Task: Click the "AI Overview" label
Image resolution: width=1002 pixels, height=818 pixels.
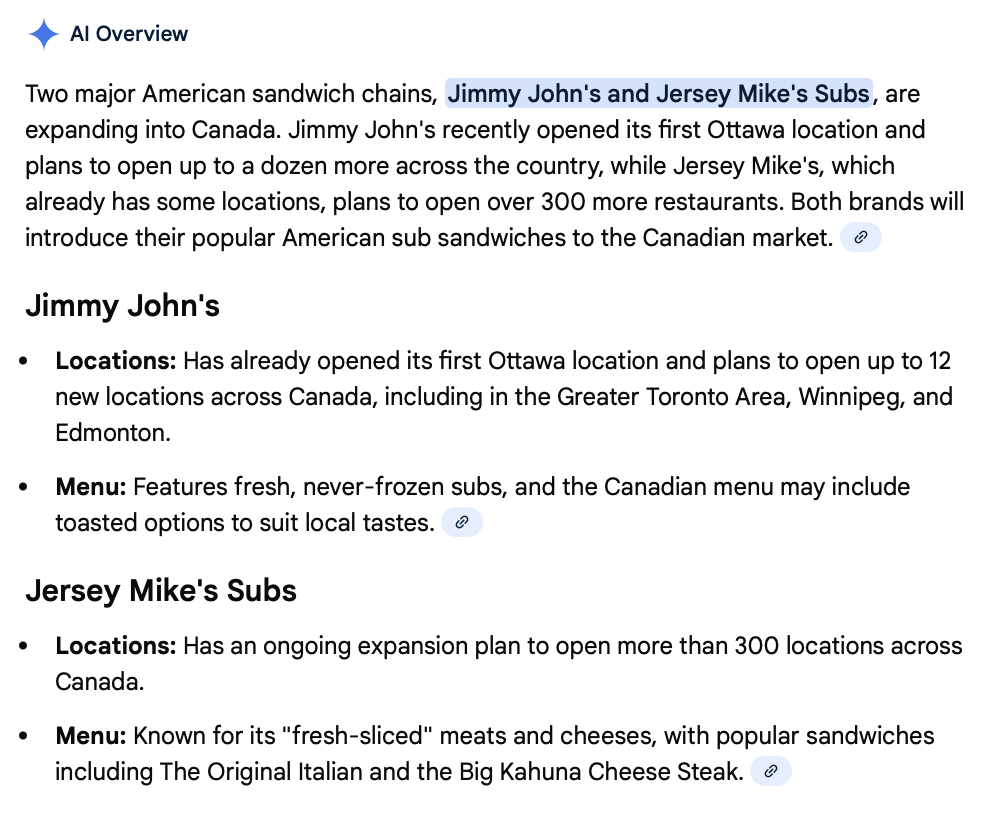Action: [x=129, y=34]
